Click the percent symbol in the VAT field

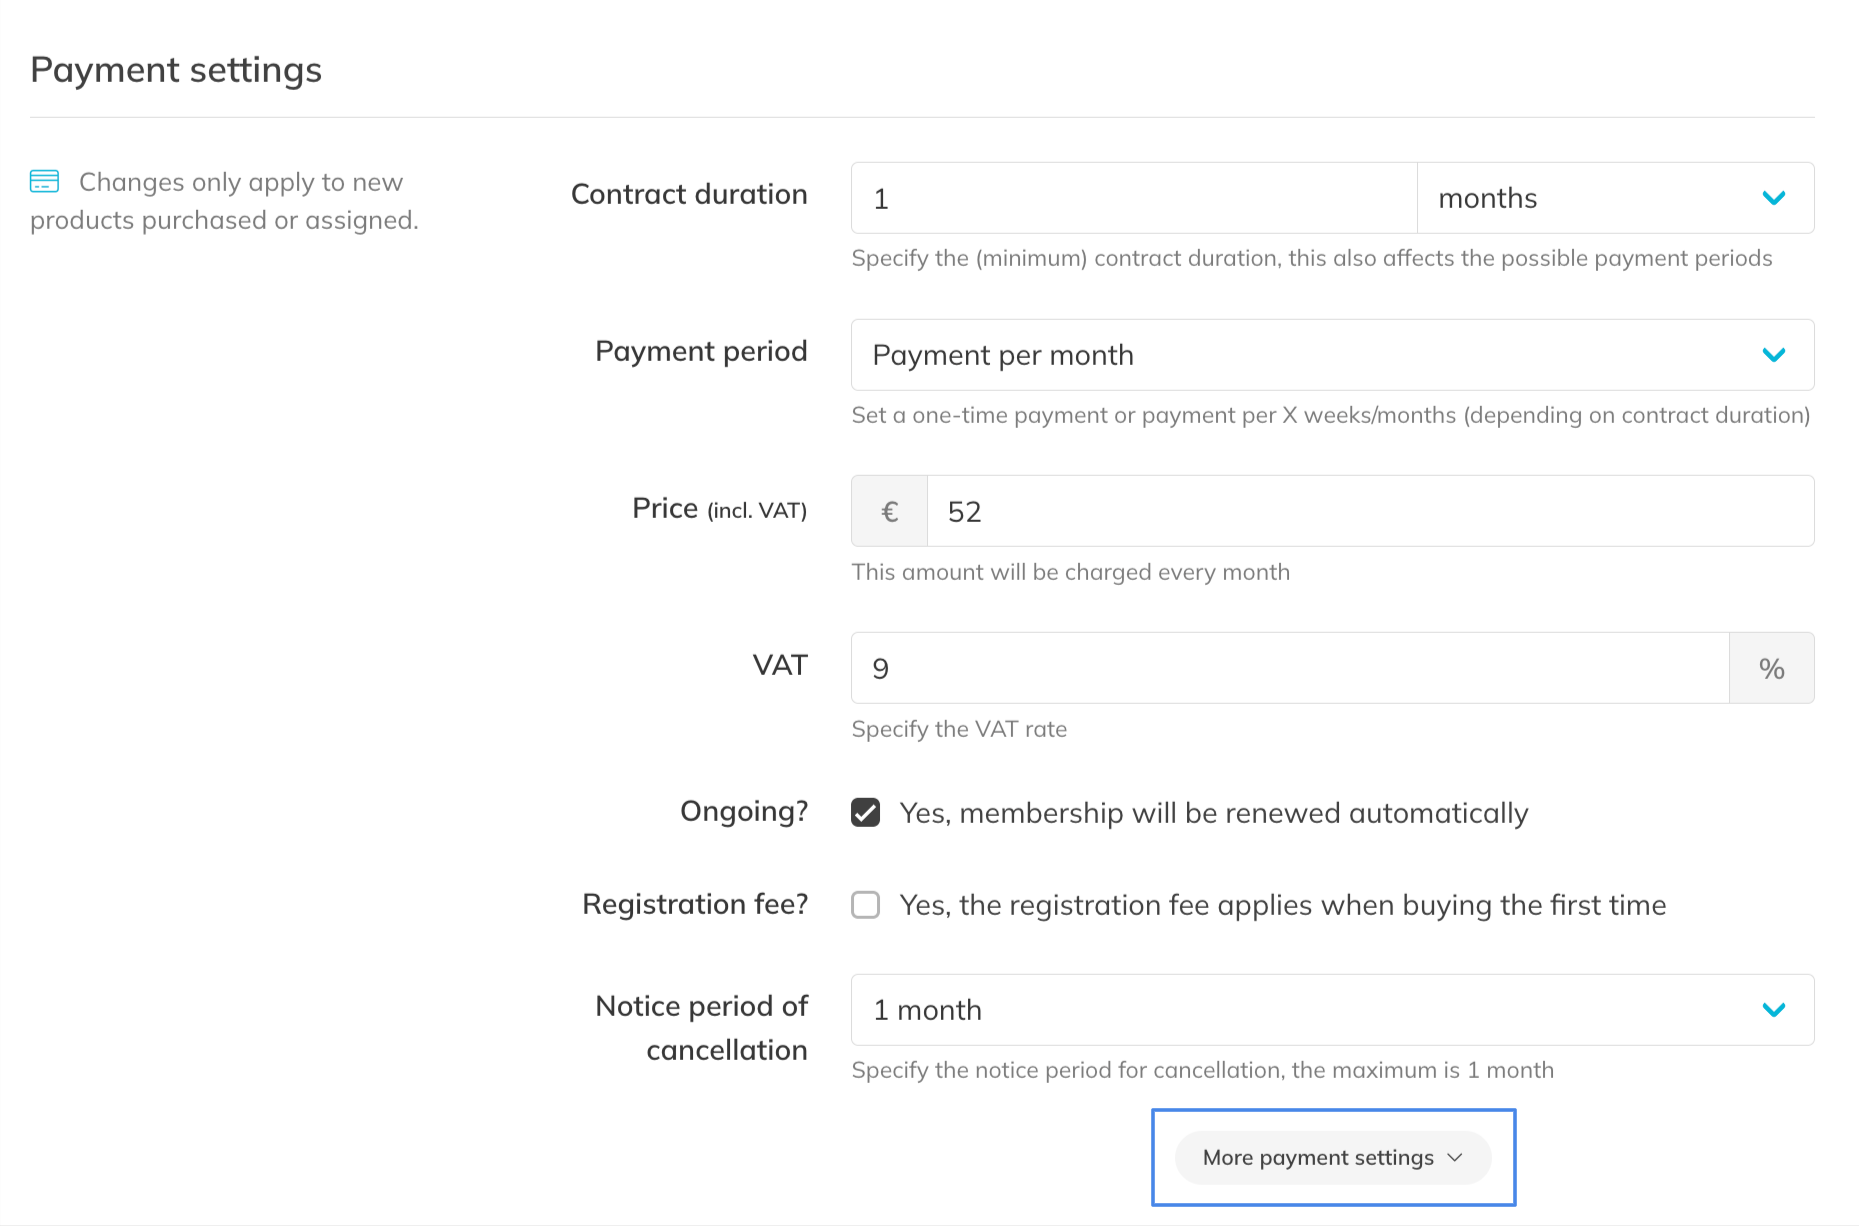[x=1771, y=669]
